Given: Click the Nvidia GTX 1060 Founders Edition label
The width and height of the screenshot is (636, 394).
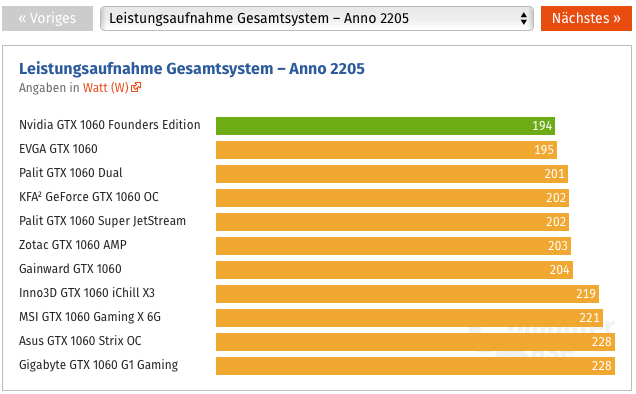Looking at the screenshot, I should pyautogui.click(x=110, y=125).
